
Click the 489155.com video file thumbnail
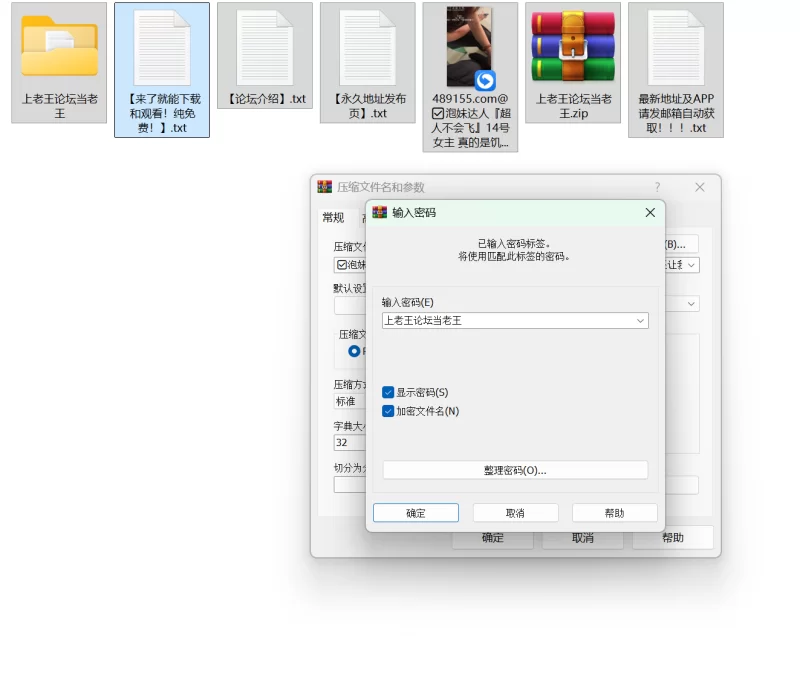pos(470,48)
